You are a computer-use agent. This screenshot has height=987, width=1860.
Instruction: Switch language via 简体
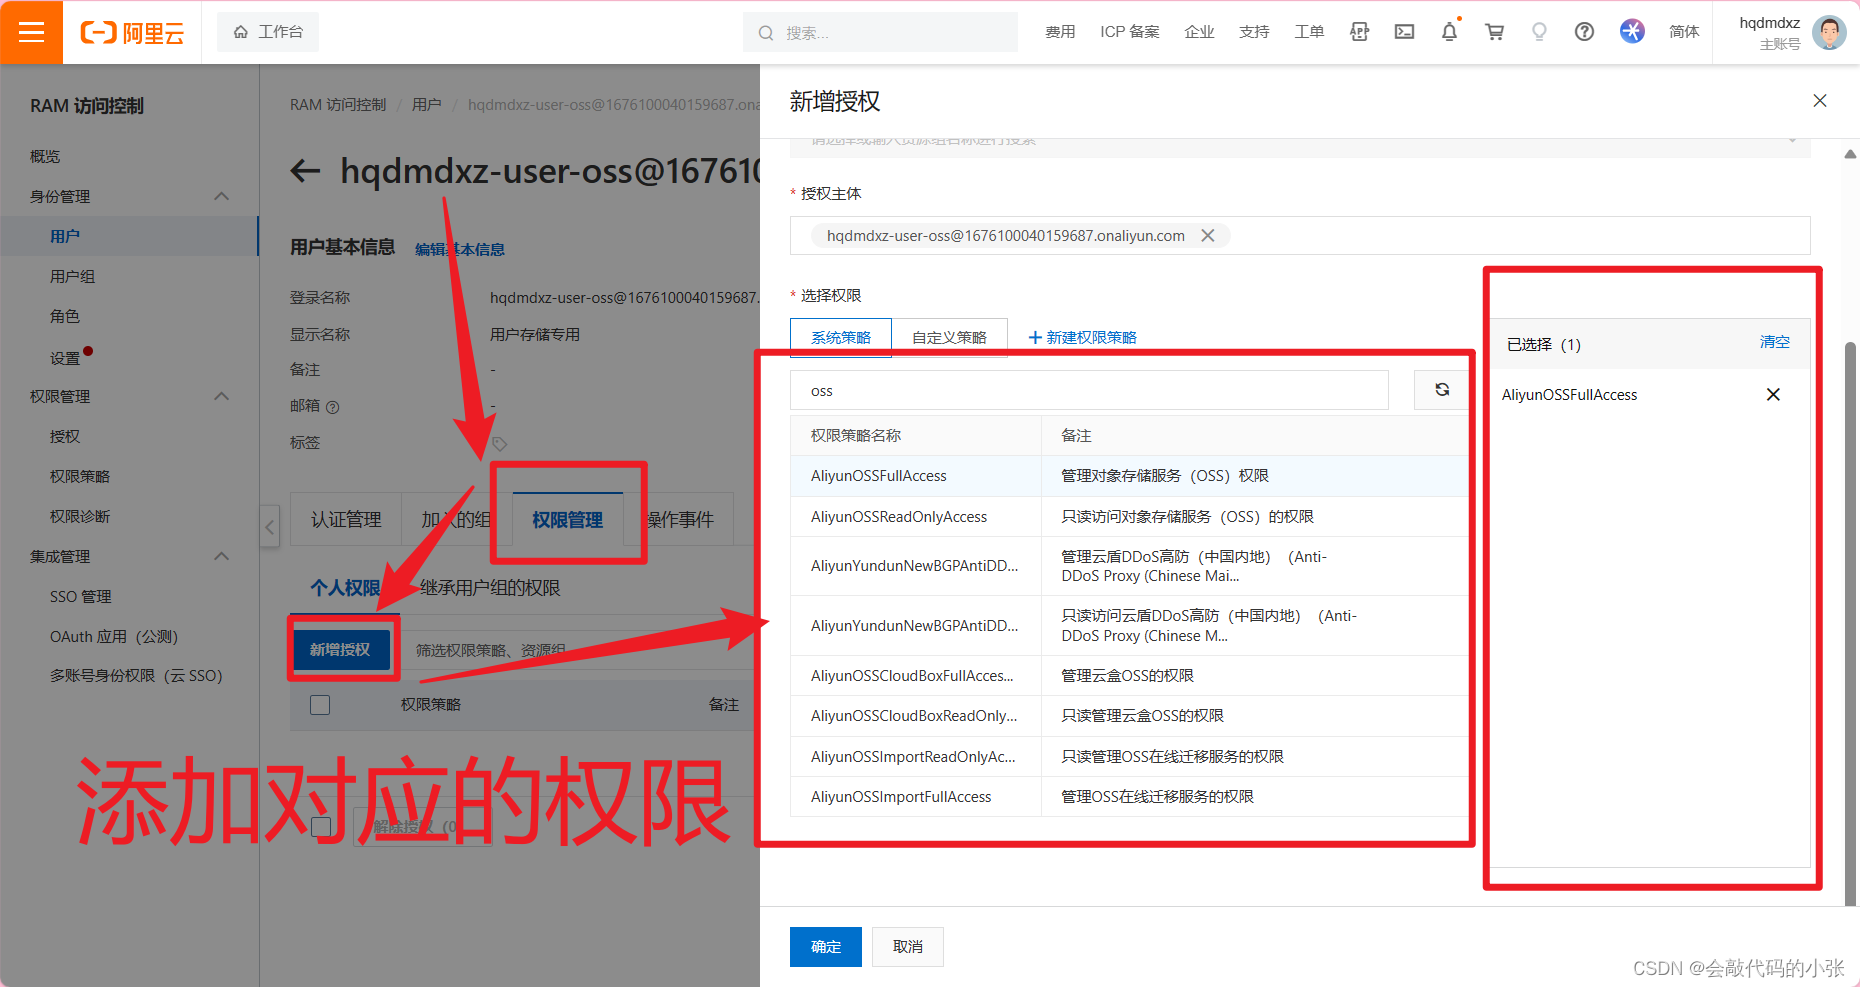click(x=1684, y=32)
